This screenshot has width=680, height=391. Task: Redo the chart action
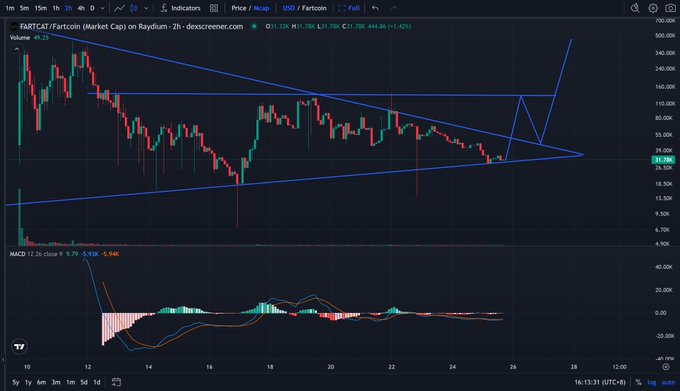[393, 8]
